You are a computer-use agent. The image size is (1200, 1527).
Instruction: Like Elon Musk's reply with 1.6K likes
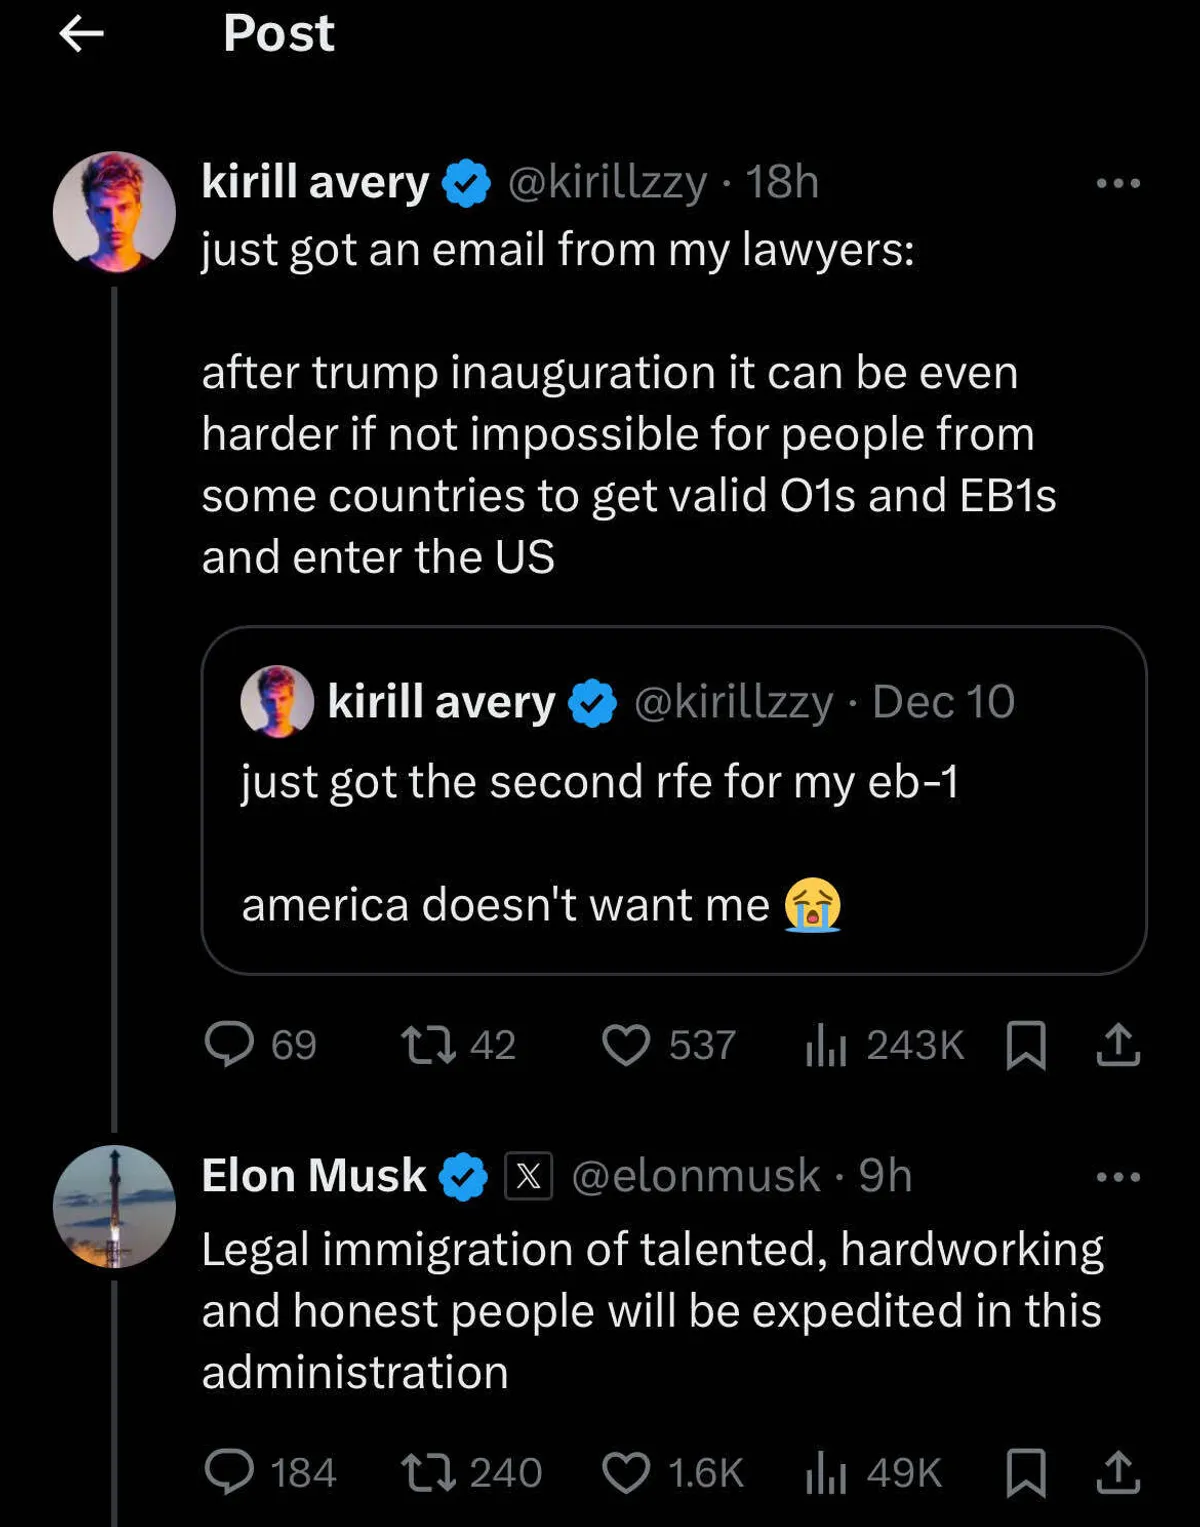[626, 1472]
